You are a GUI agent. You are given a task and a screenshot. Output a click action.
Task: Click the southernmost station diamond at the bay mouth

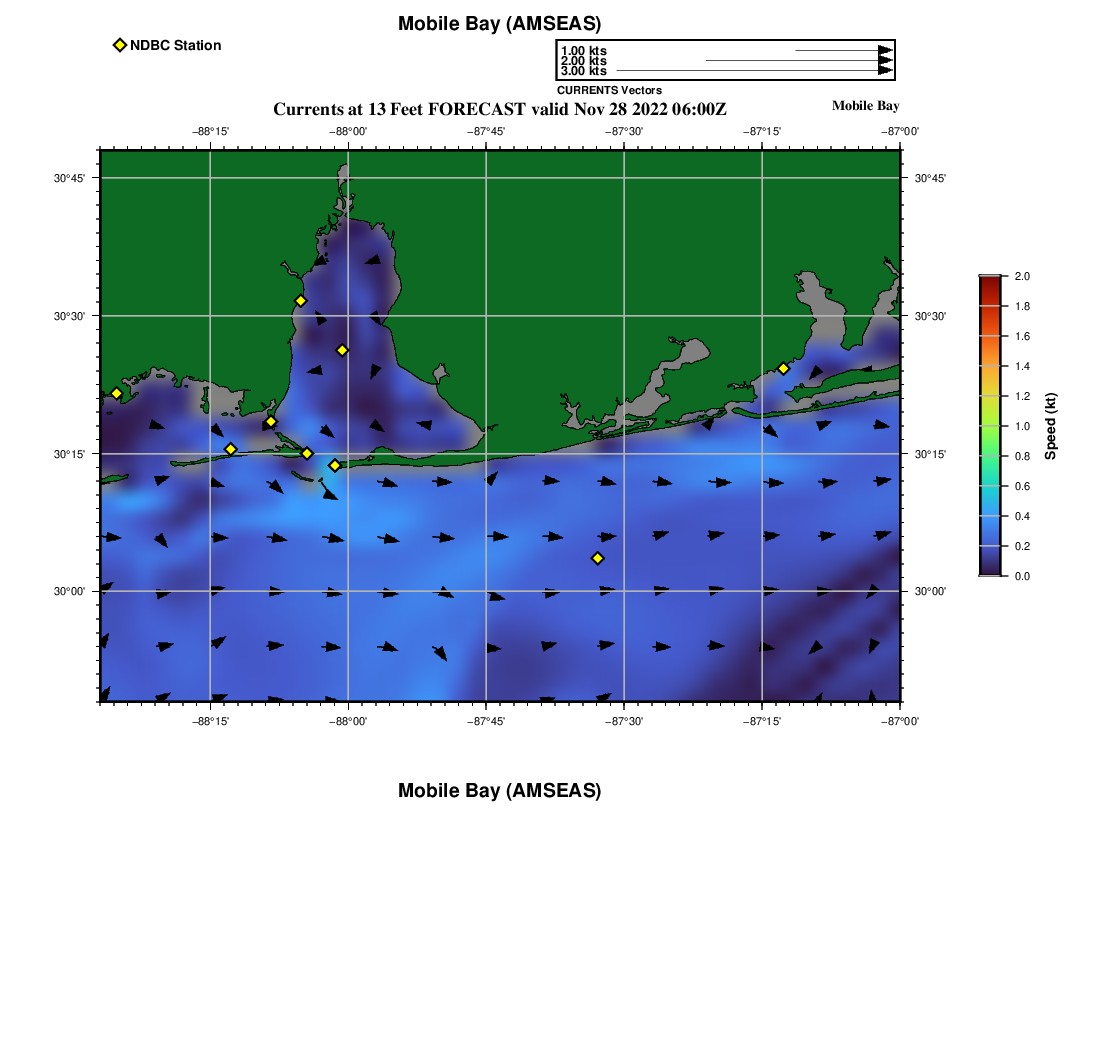pos(335,465)
